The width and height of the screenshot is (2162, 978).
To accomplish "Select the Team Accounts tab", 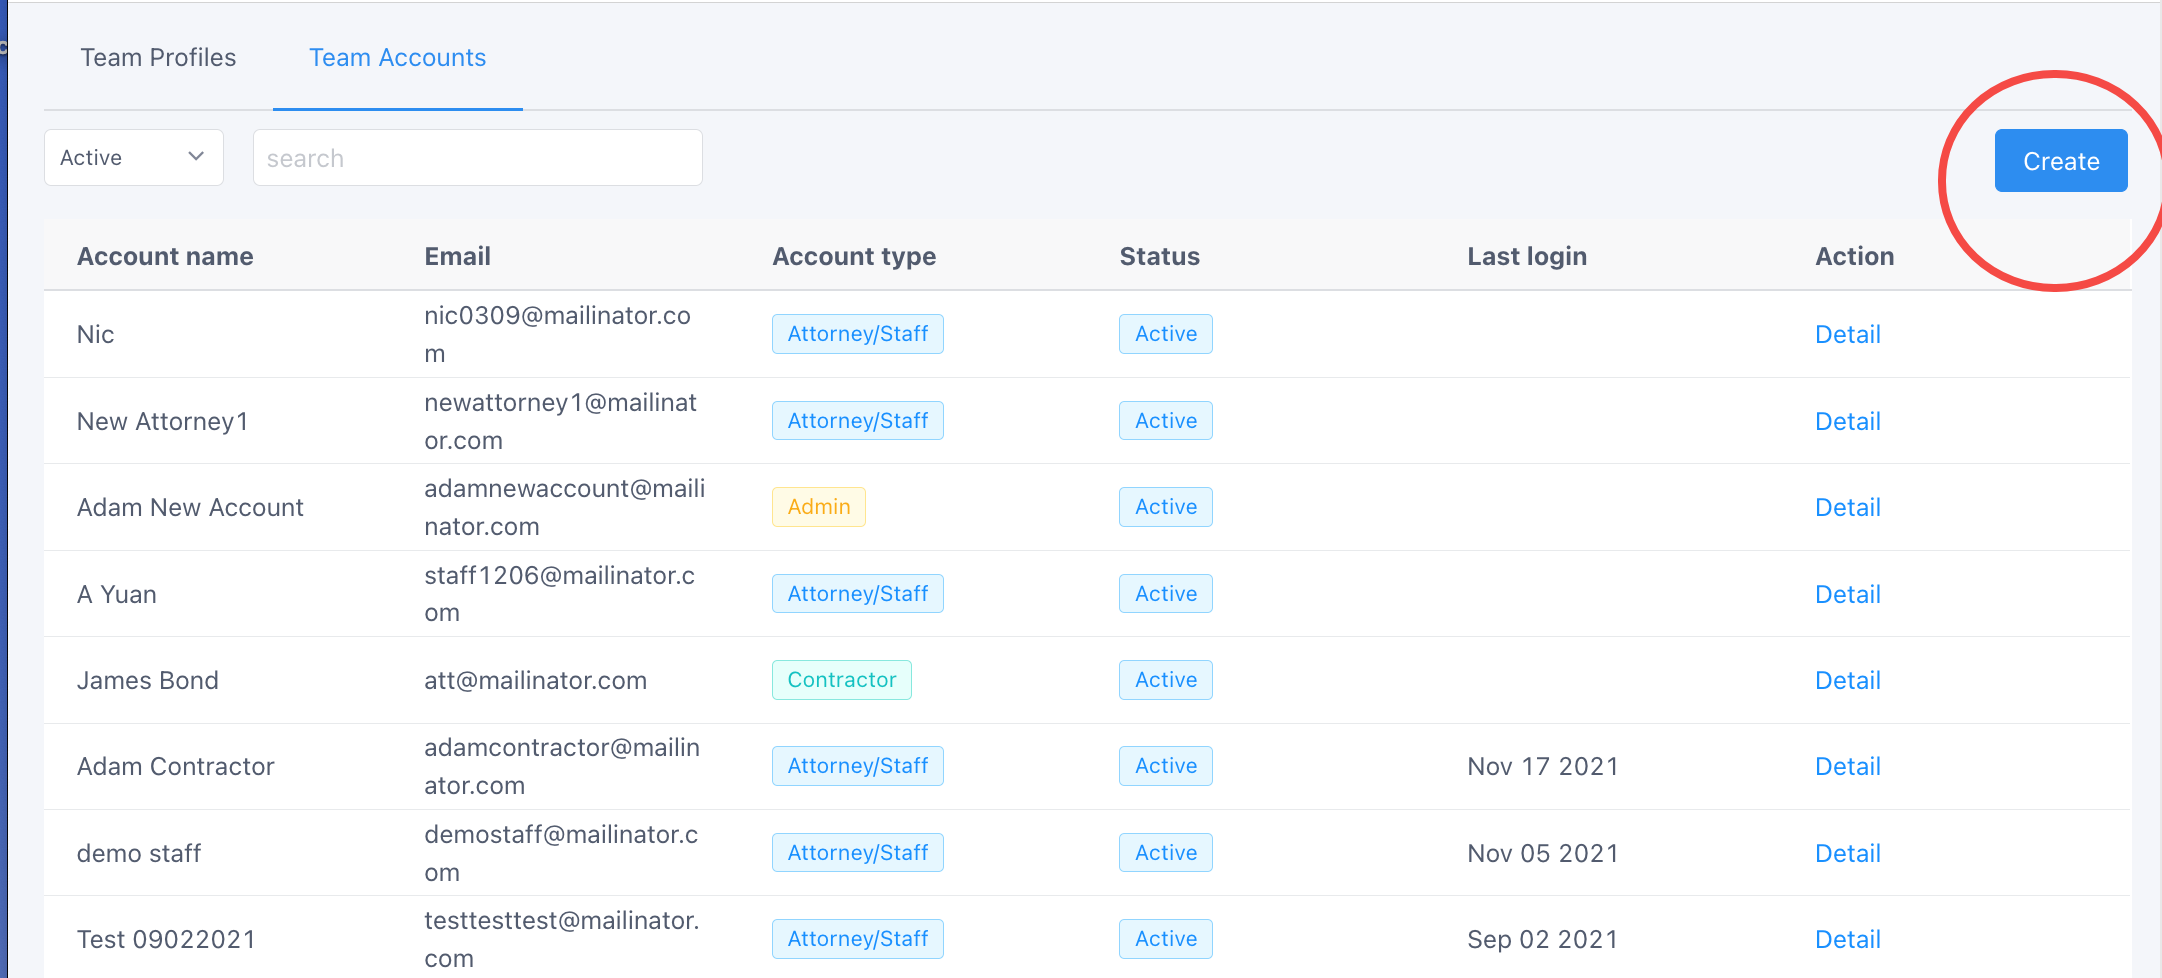I will pyautogui.click(x=397, y=58).
